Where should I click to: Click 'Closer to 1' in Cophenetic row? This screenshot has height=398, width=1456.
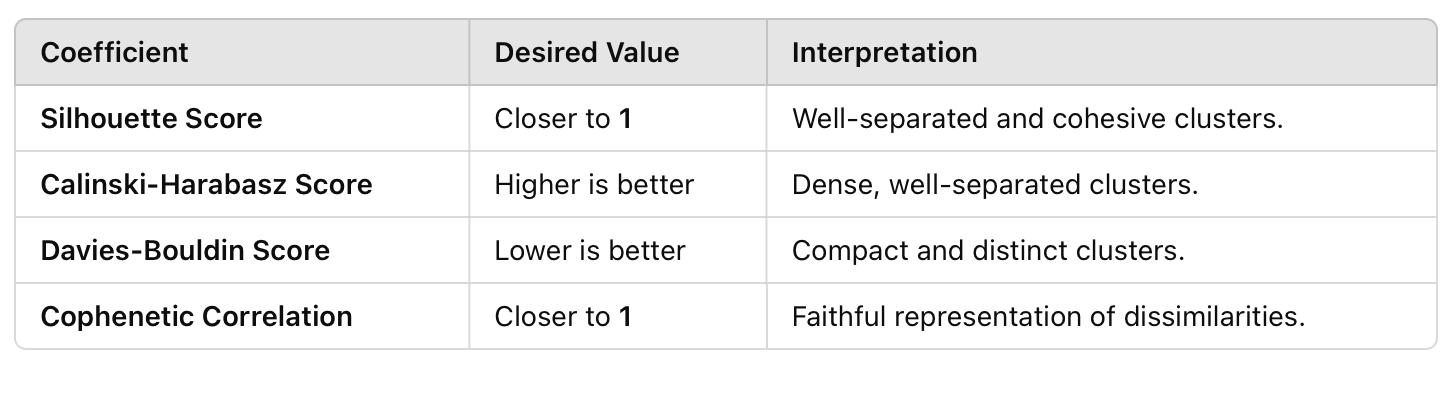click(x=563, y=316)
